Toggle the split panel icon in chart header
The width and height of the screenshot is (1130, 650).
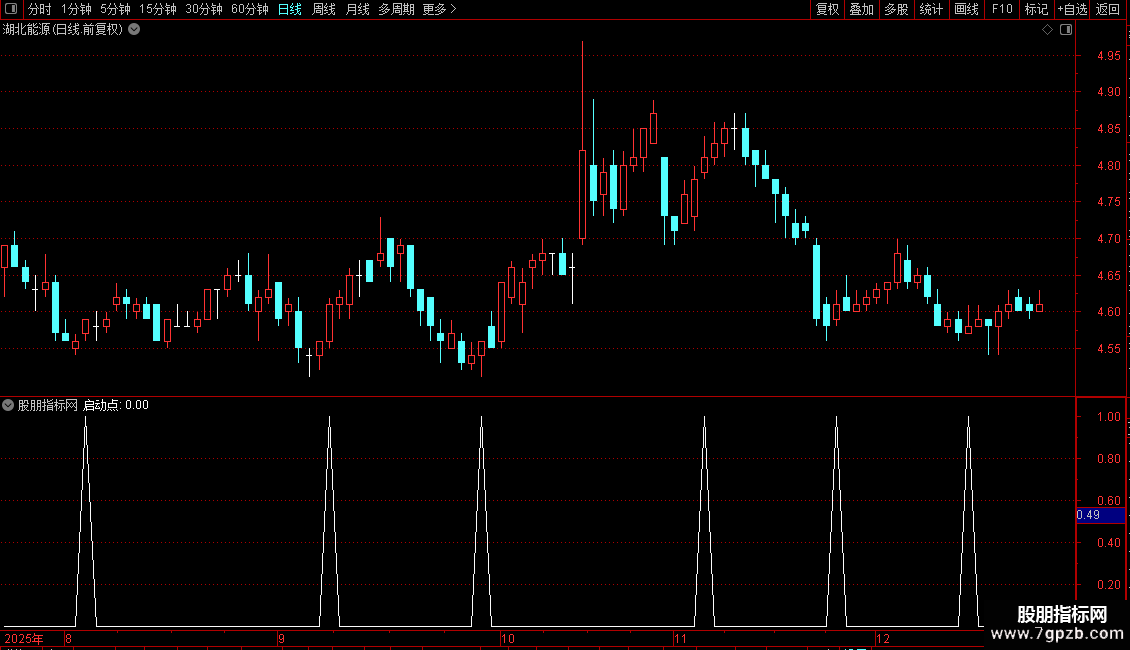pyautogui.click(x=1066, y=30)
